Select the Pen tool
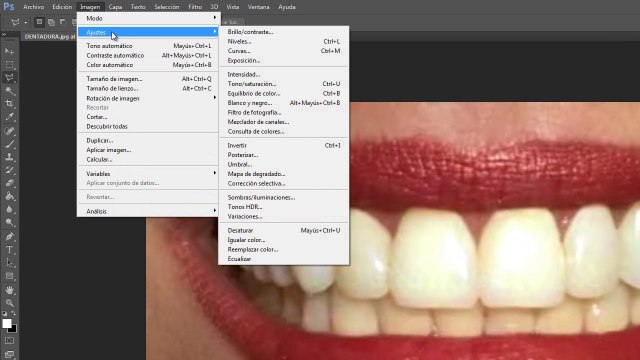 click(x=9, y=236)
